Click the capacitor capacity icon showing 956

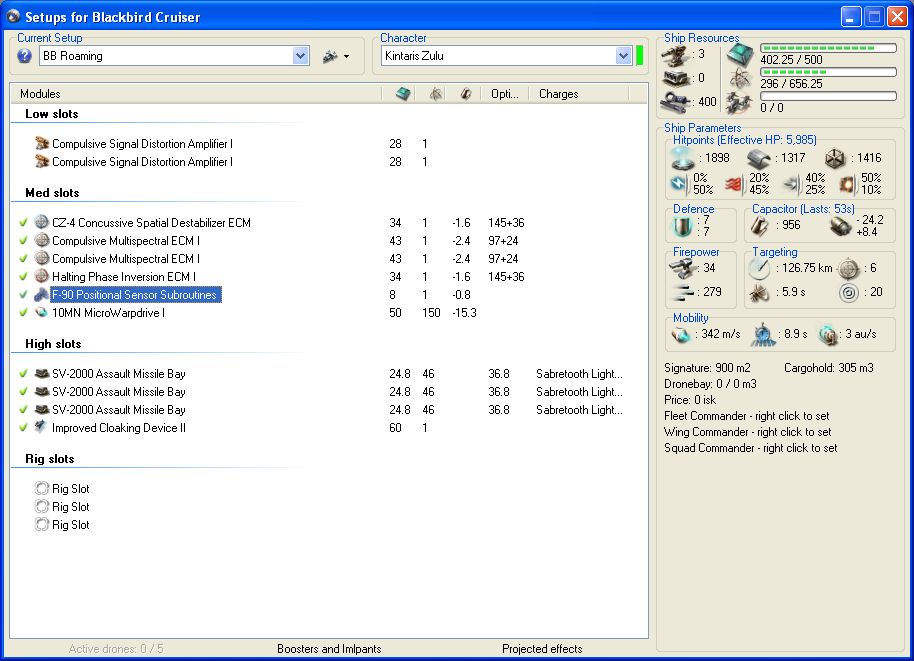click(760, 226)
